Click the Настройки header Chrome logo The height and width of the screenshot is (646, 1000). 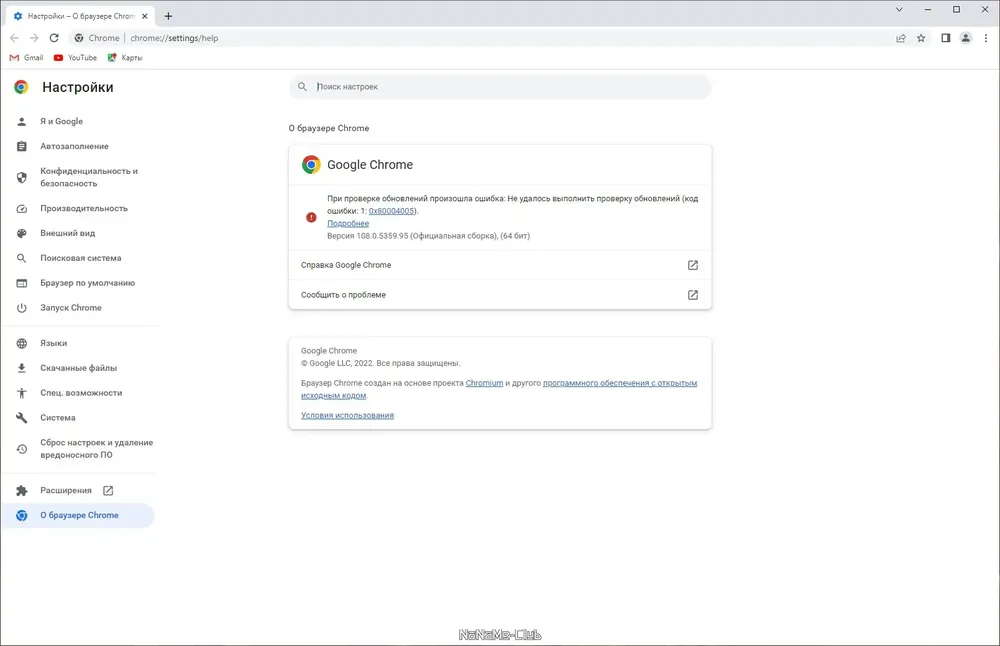(x=21, y=87)
